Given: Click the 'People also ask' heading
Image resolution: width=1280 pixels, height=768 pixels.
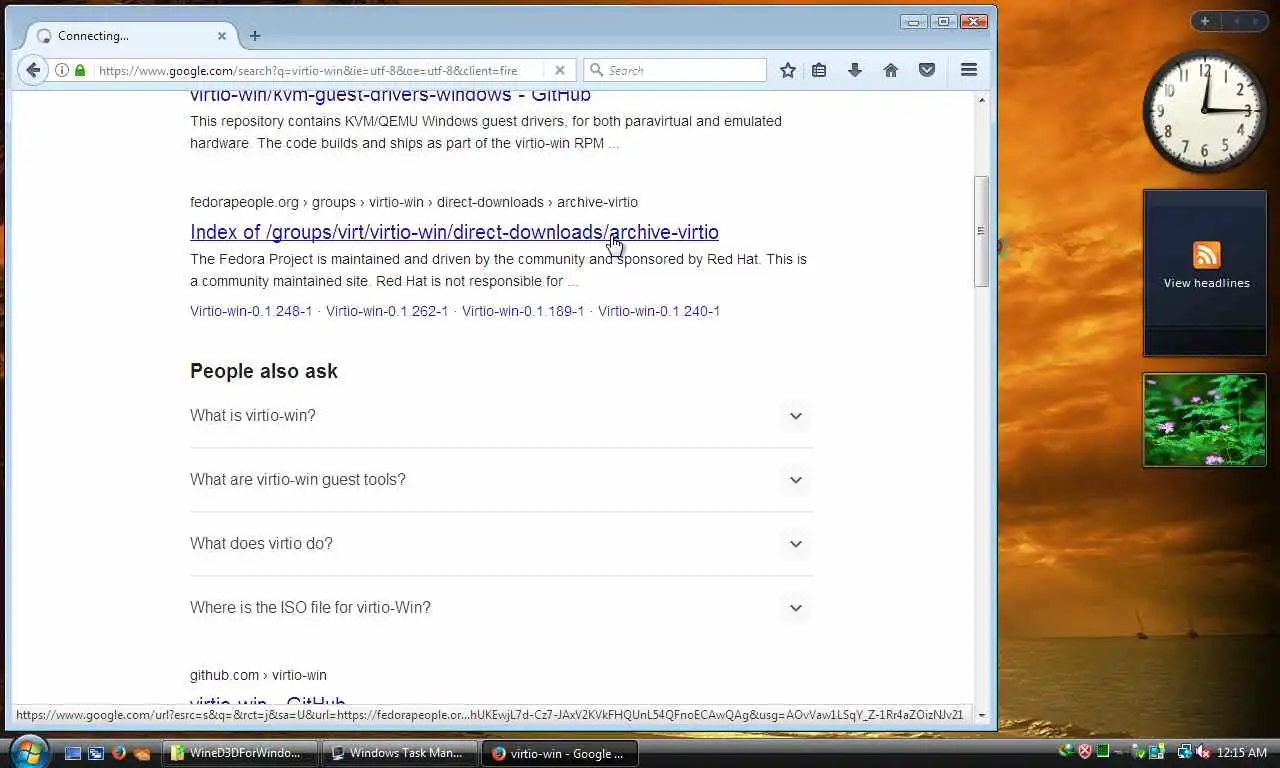Looking at the screenshot, I should pyautogui.click(x=264, y=371).
